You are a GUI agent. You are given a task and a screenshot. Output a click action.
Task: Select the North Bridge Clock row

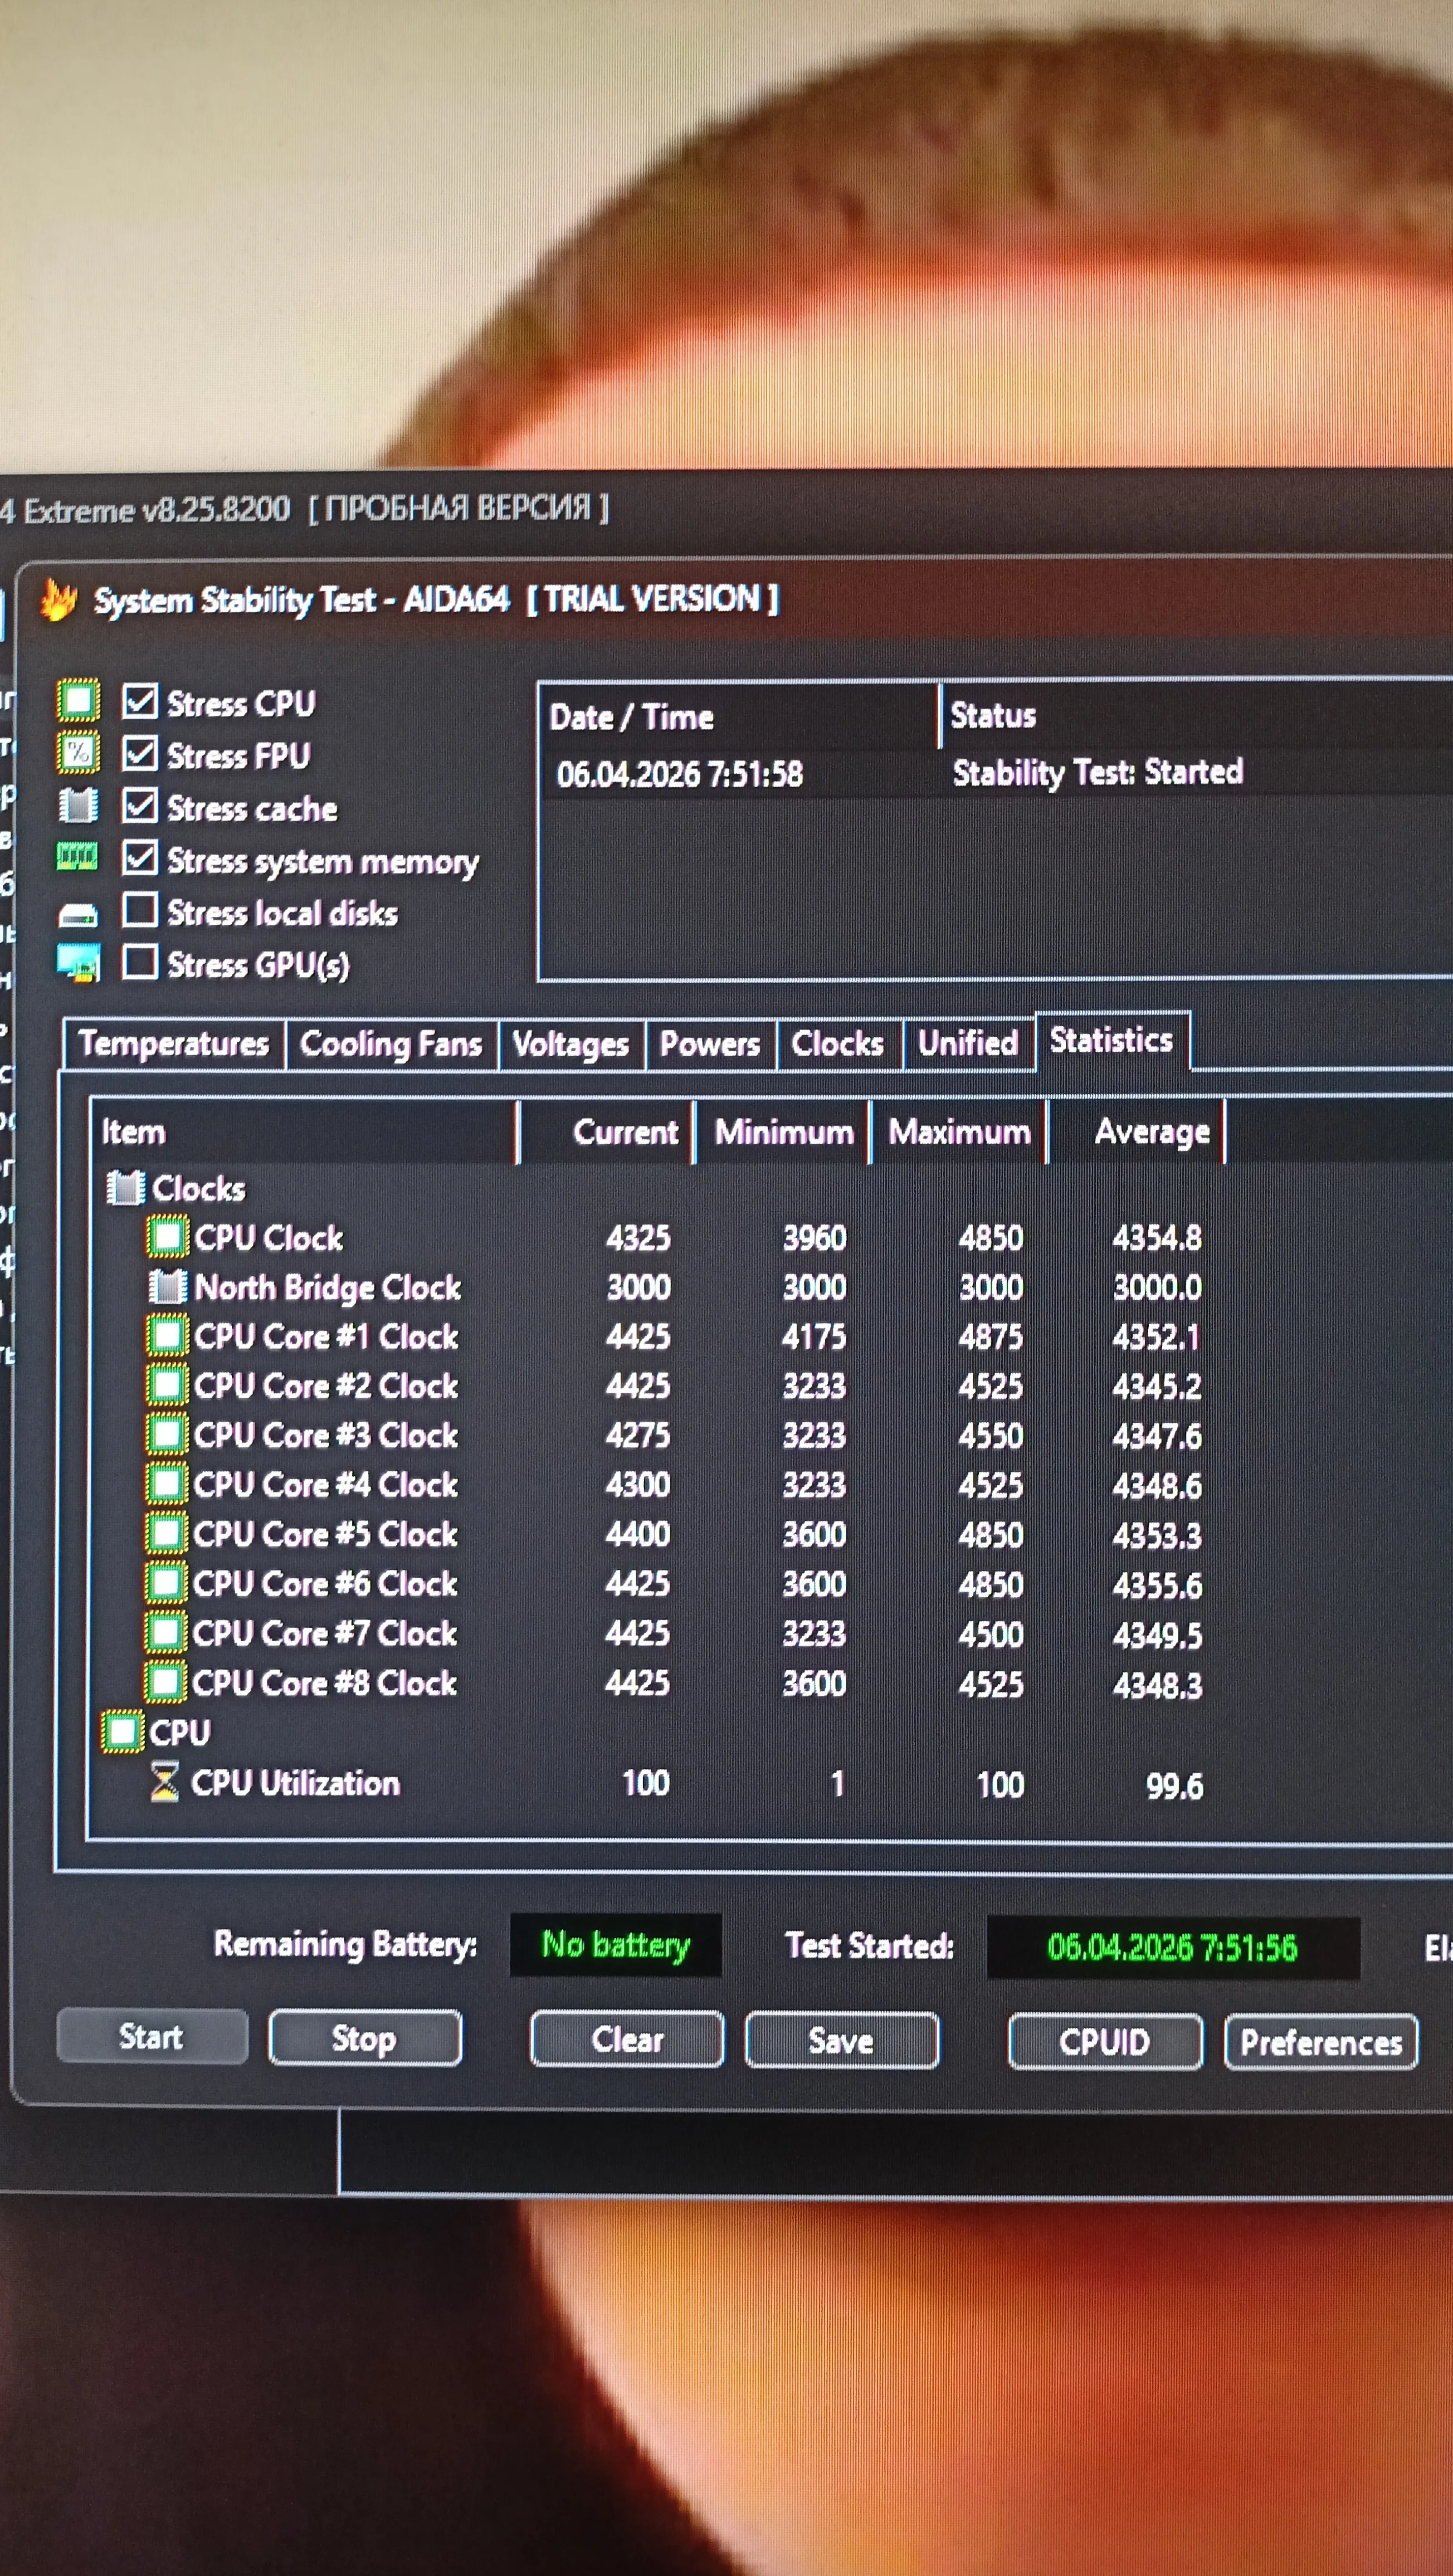pyautogui.click(x=327, y=1287)
